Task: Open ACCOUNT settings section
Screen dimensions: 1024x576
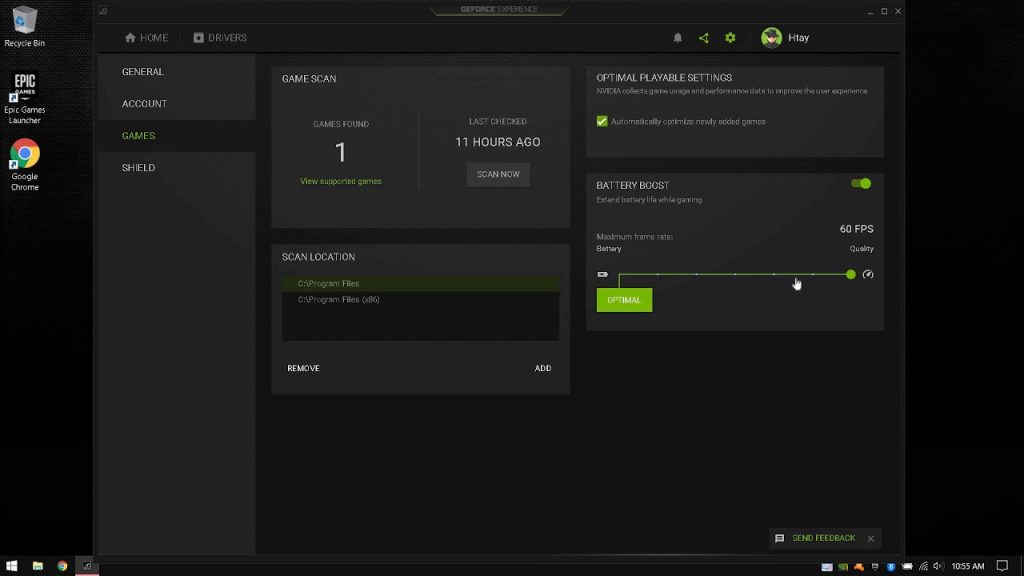Action: (144, 104)
